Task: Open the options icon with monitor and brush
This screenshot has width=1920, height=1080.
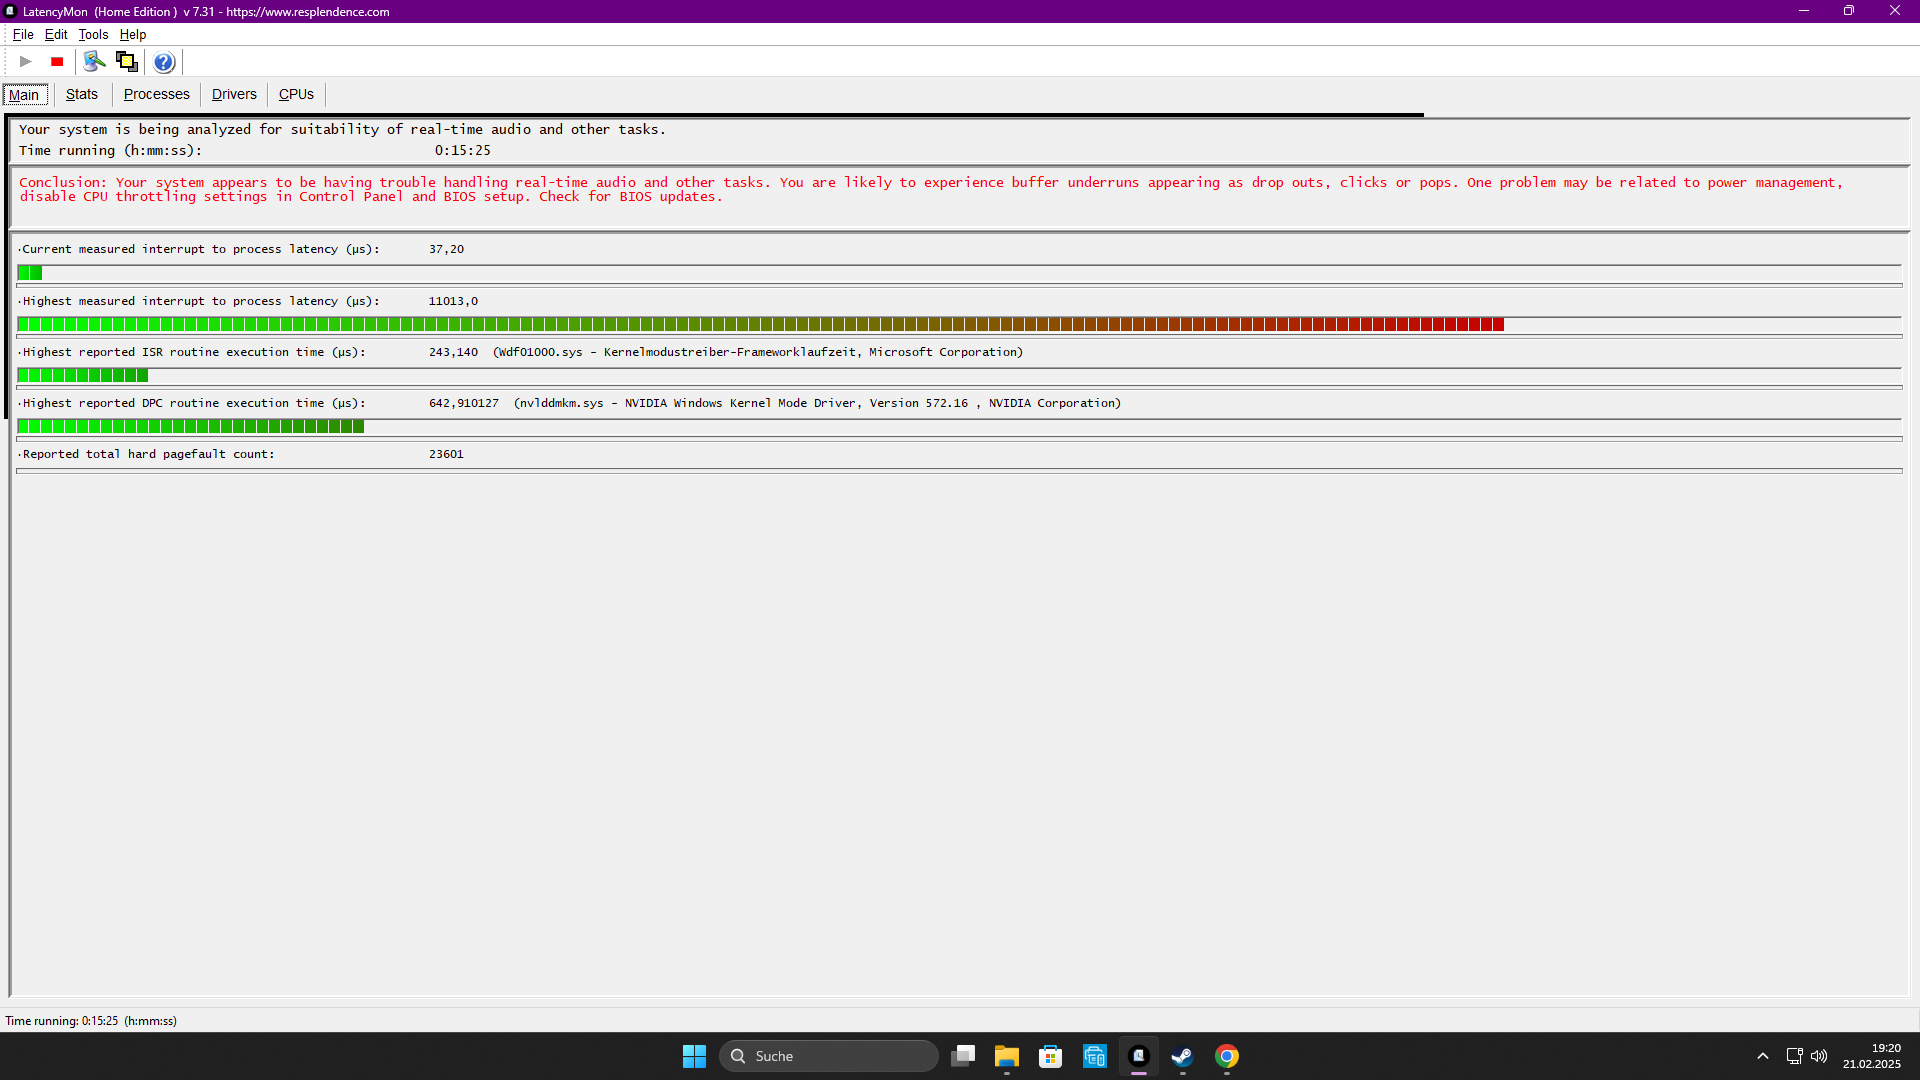Action: click(94, 62)
